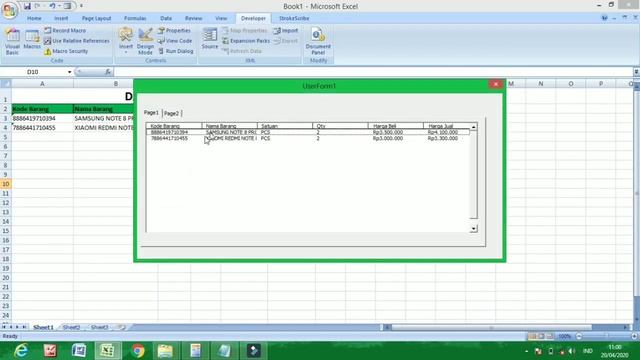Click Expansion Packs
The height and width of the screenshot is (360, 640).
point(246,41)
